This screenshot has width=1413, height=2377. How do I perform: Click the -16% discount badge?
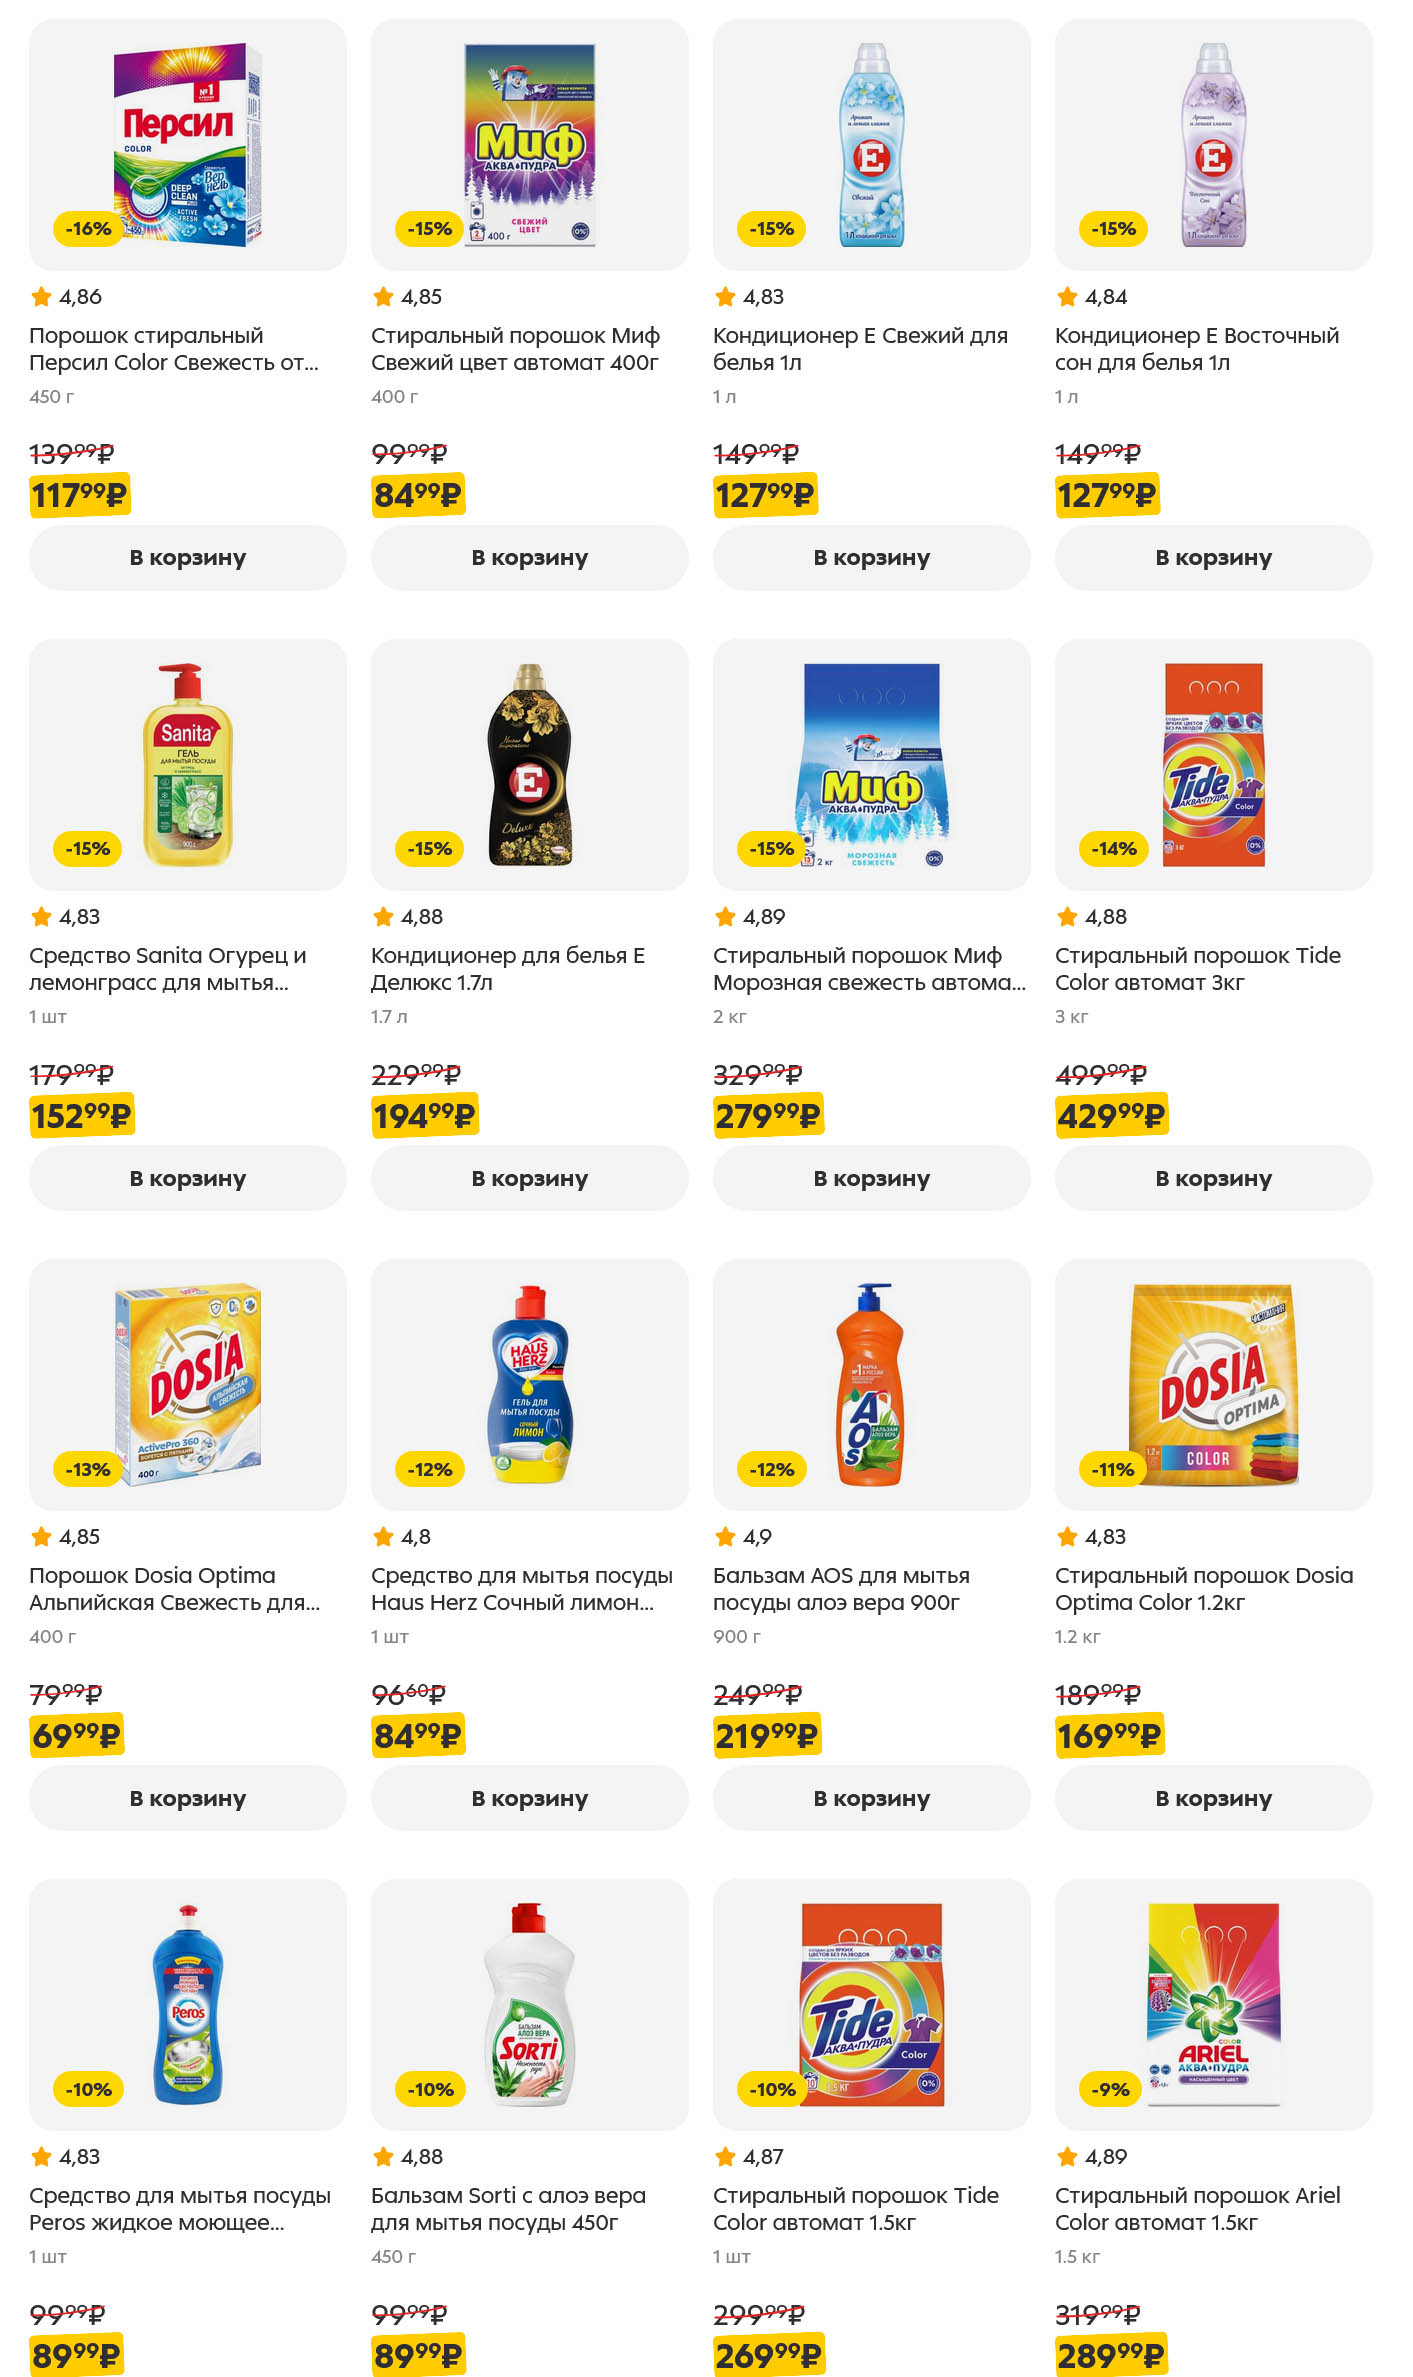(x=88, y=229)
